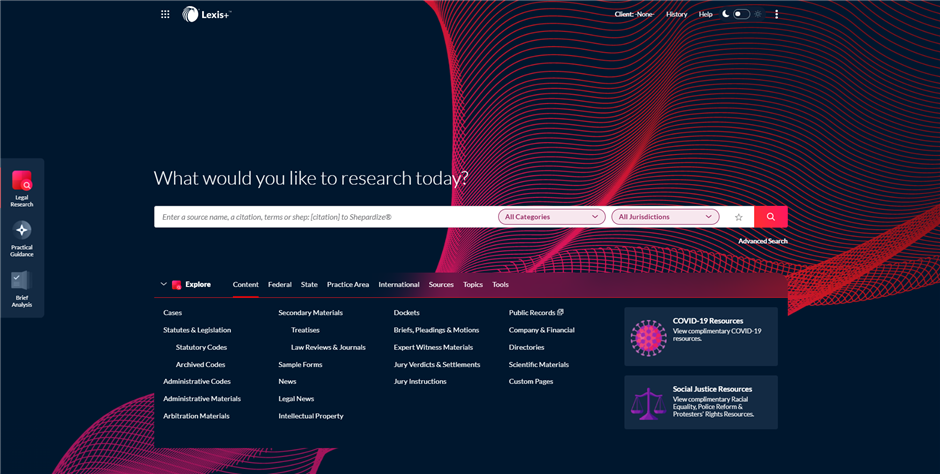Screen dimensions: 940x474
Task: Open Custom Pages
Action: 531,381
